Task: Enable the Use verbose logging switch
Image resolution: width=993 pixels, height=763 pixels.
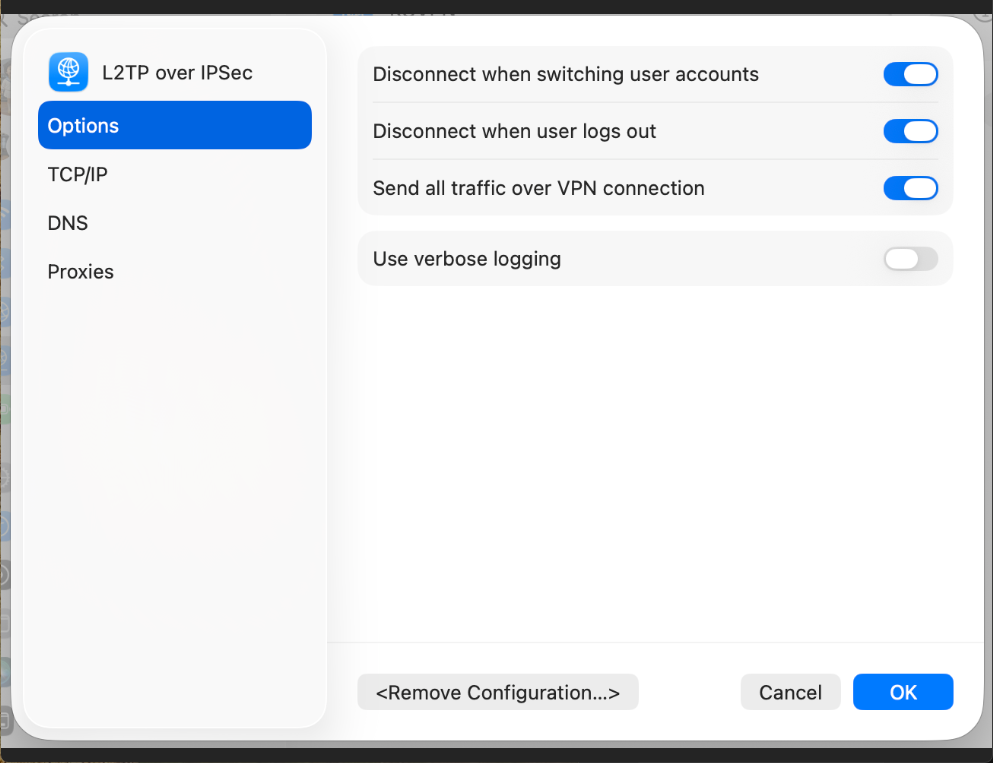Action: (x=910, y=259)
